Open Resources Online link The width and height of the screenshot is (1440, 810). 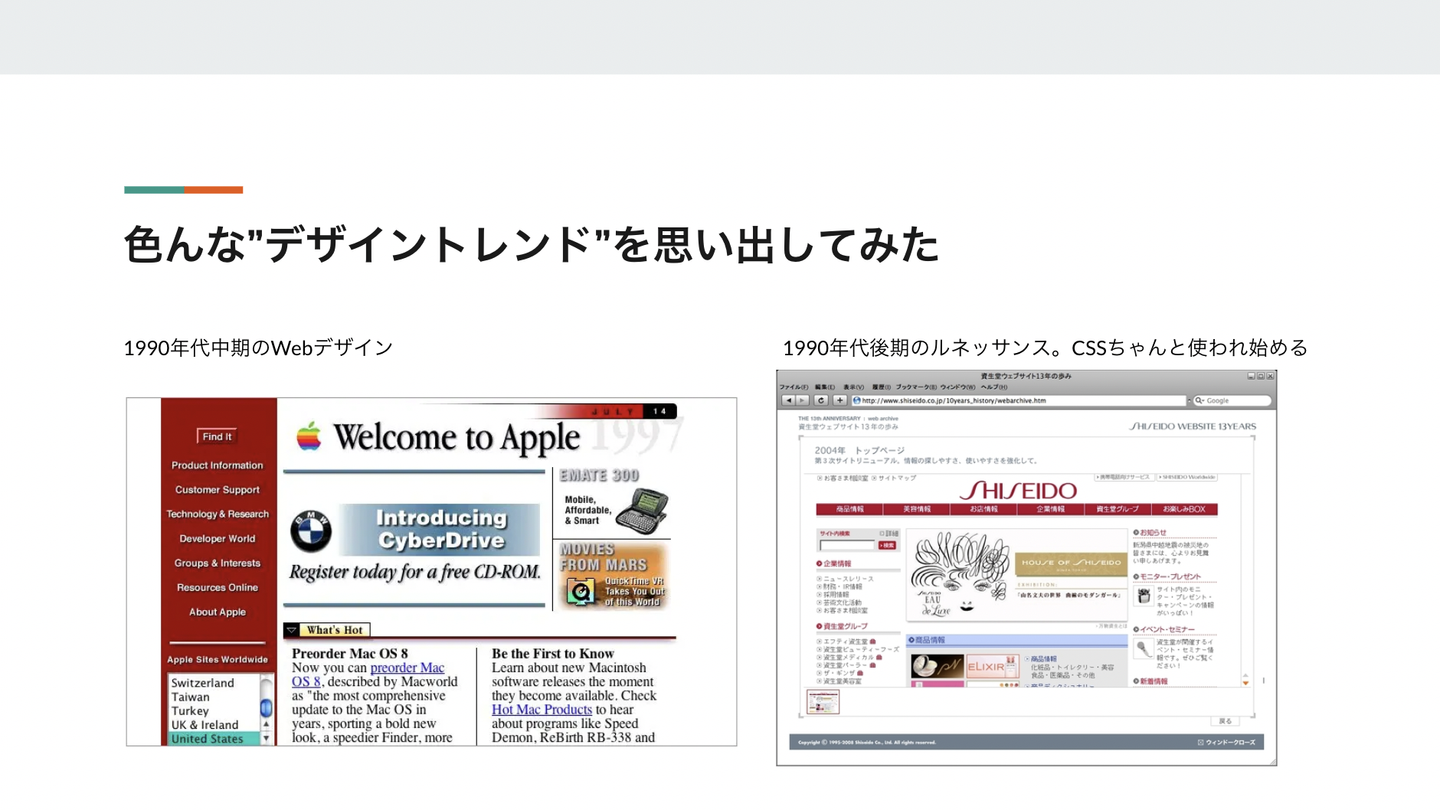(x=217, y=587)
